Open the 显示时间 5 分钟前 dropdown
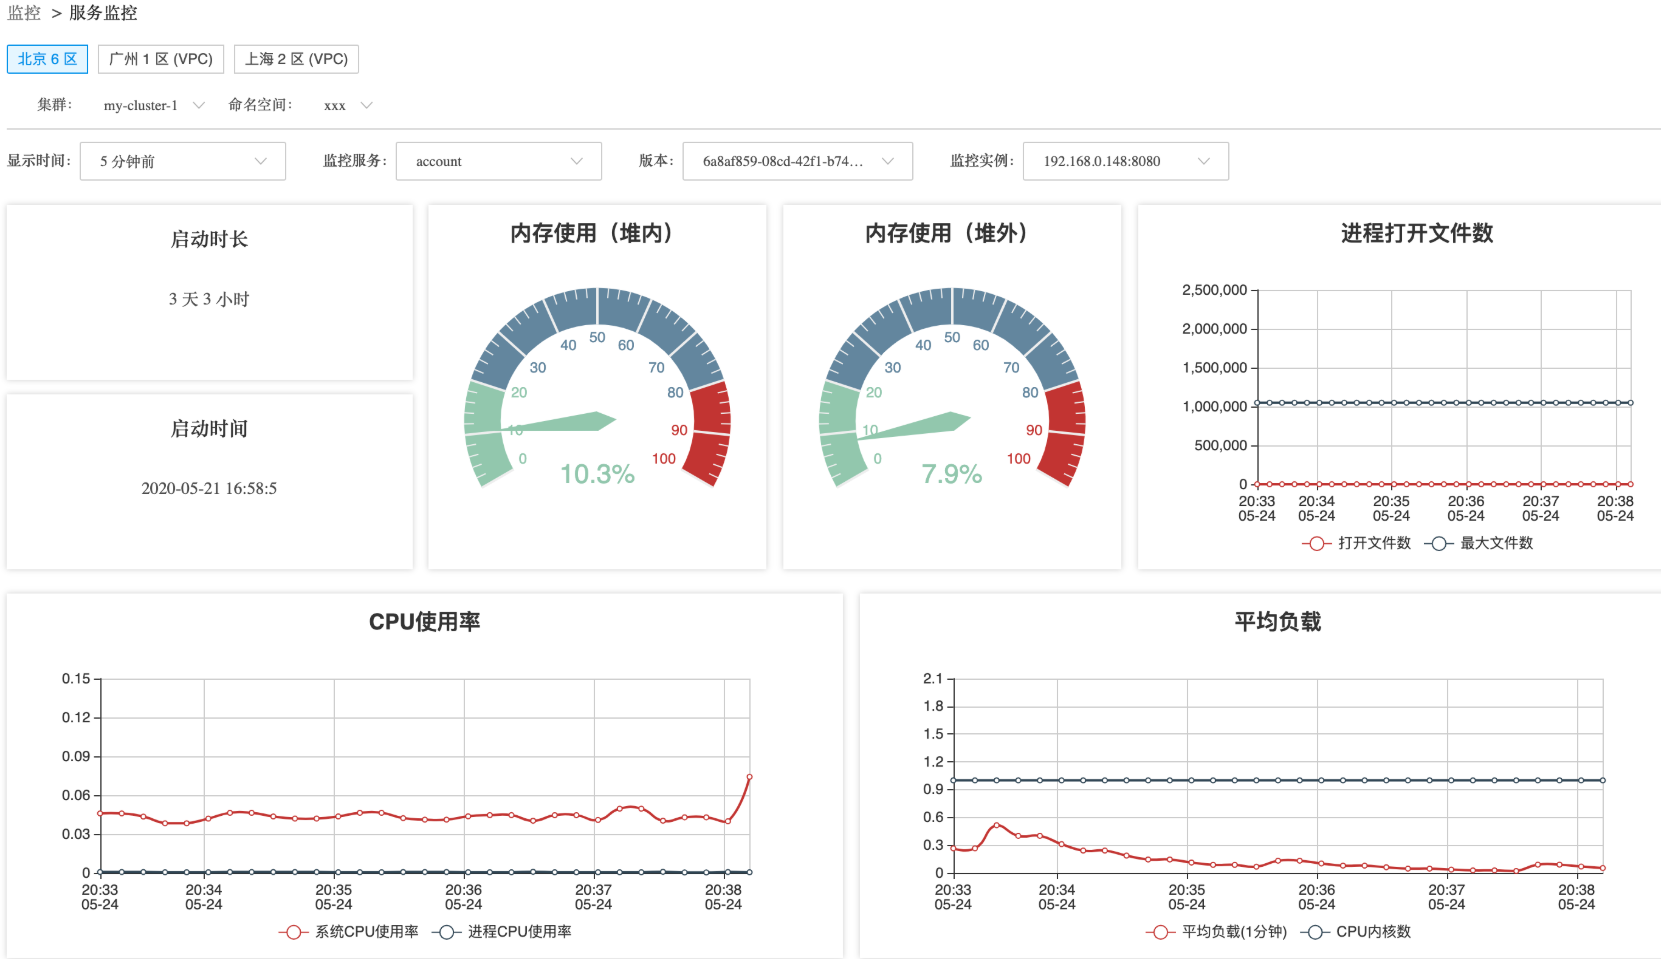Image resolution: width=1661 pixels, height=959 pixels. 183,161
